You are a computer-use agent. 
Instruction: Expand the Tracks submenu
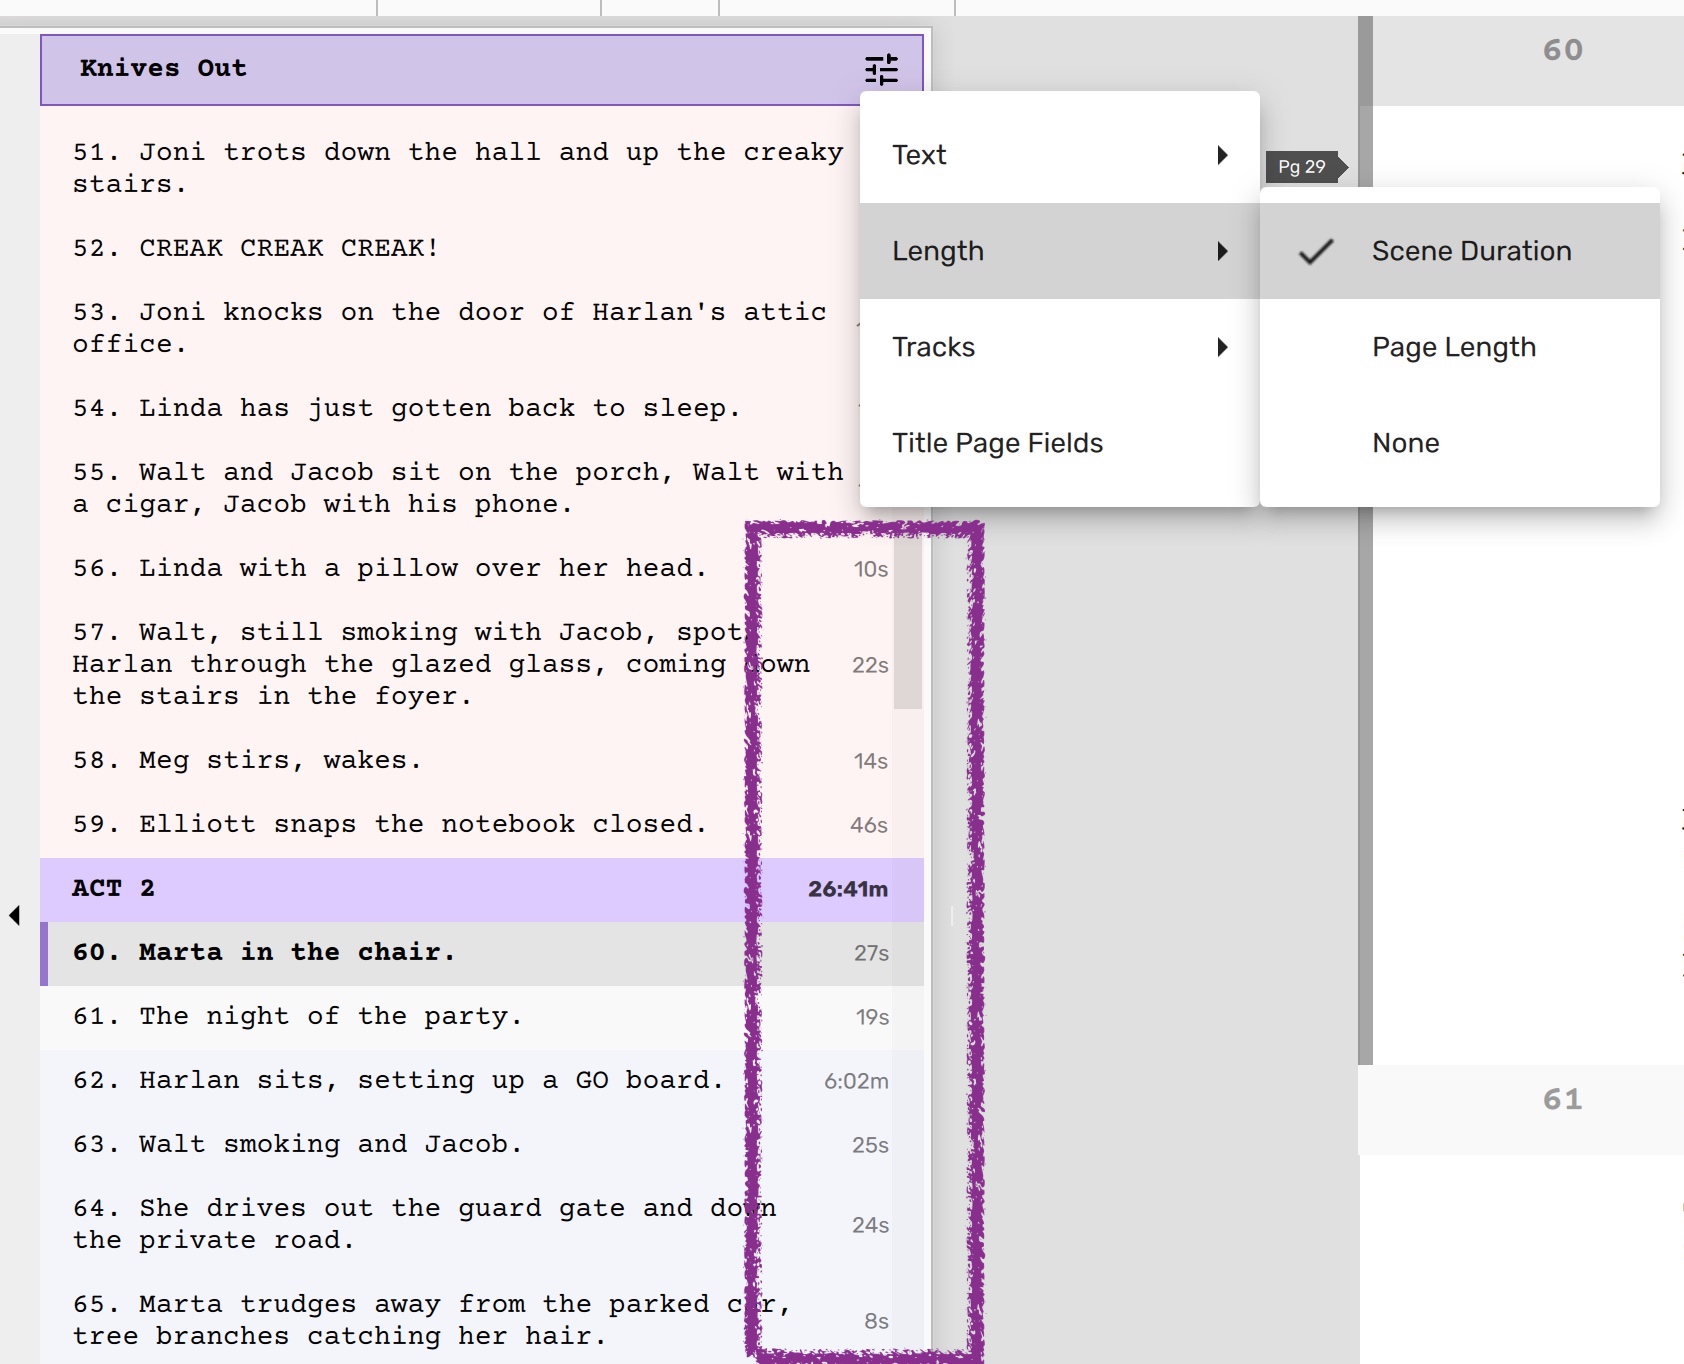tap(1058, 347)
